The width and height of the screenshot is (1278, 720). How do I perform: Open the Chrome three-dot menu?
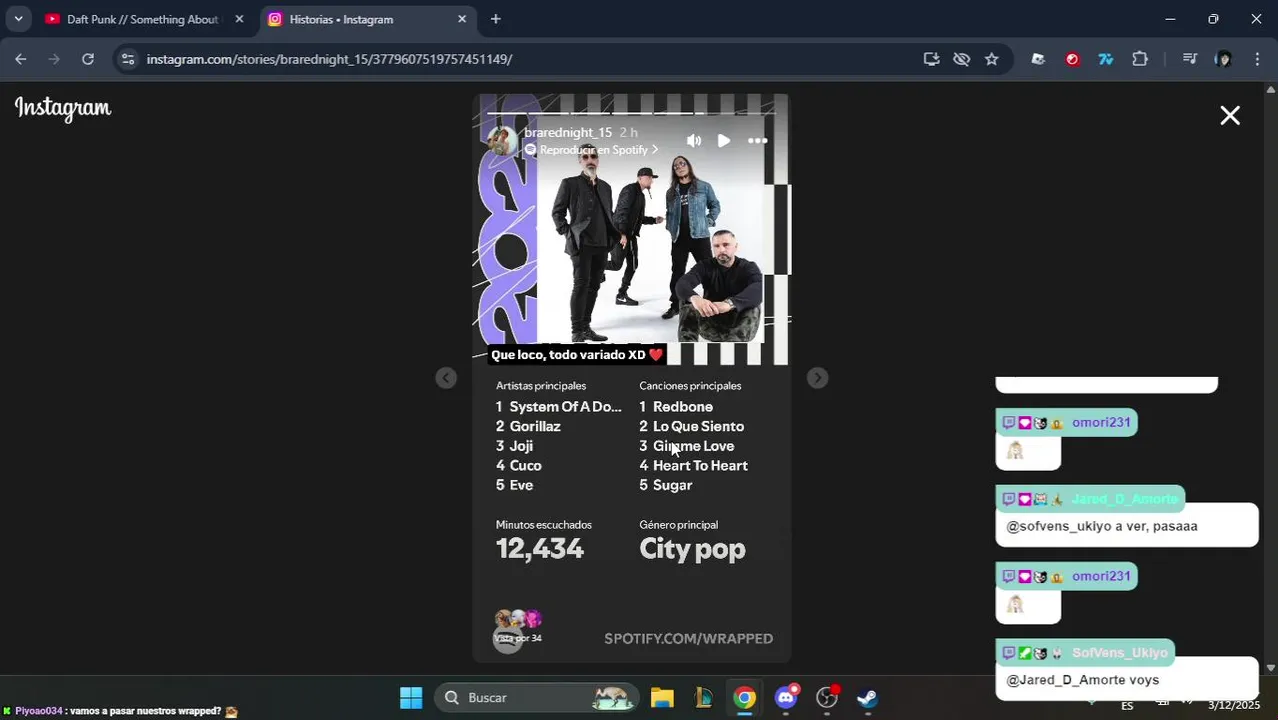[x=1257, y=59]
